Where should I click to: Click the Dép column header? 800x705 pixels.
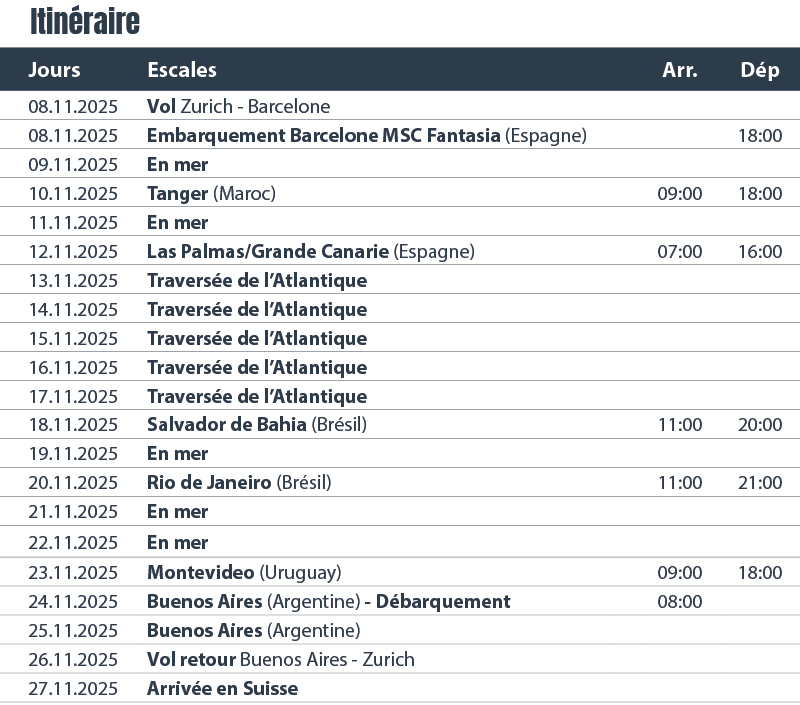click(760, 70)
